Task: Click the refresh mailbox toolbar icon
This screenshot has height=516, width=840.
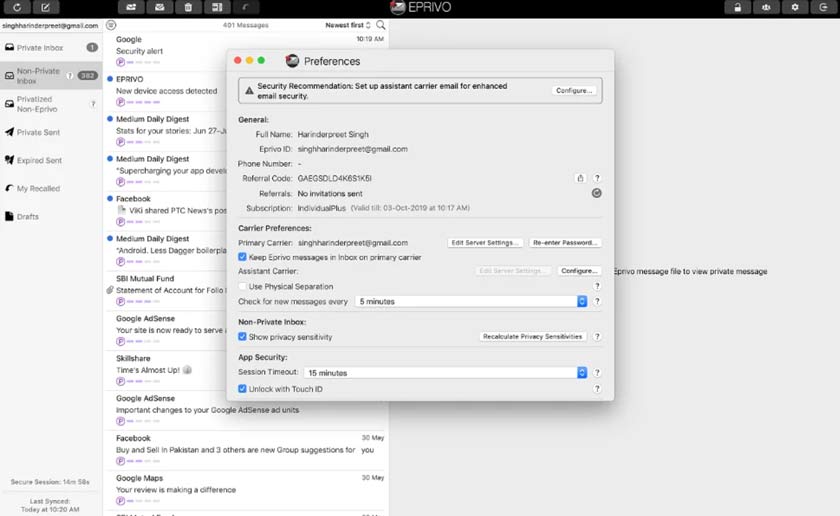Action: 17,8
